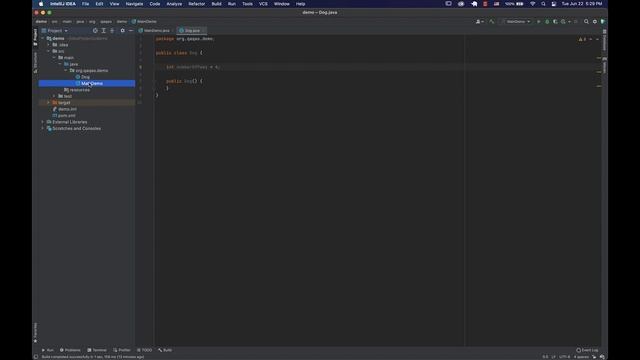Expand External Libraries node
The image size is (640, 360).
pos(43,122)
